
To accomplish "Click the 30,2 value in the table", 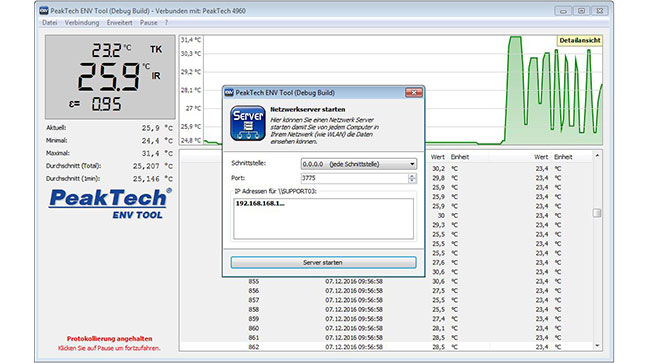I will click(x=438, y=169).
